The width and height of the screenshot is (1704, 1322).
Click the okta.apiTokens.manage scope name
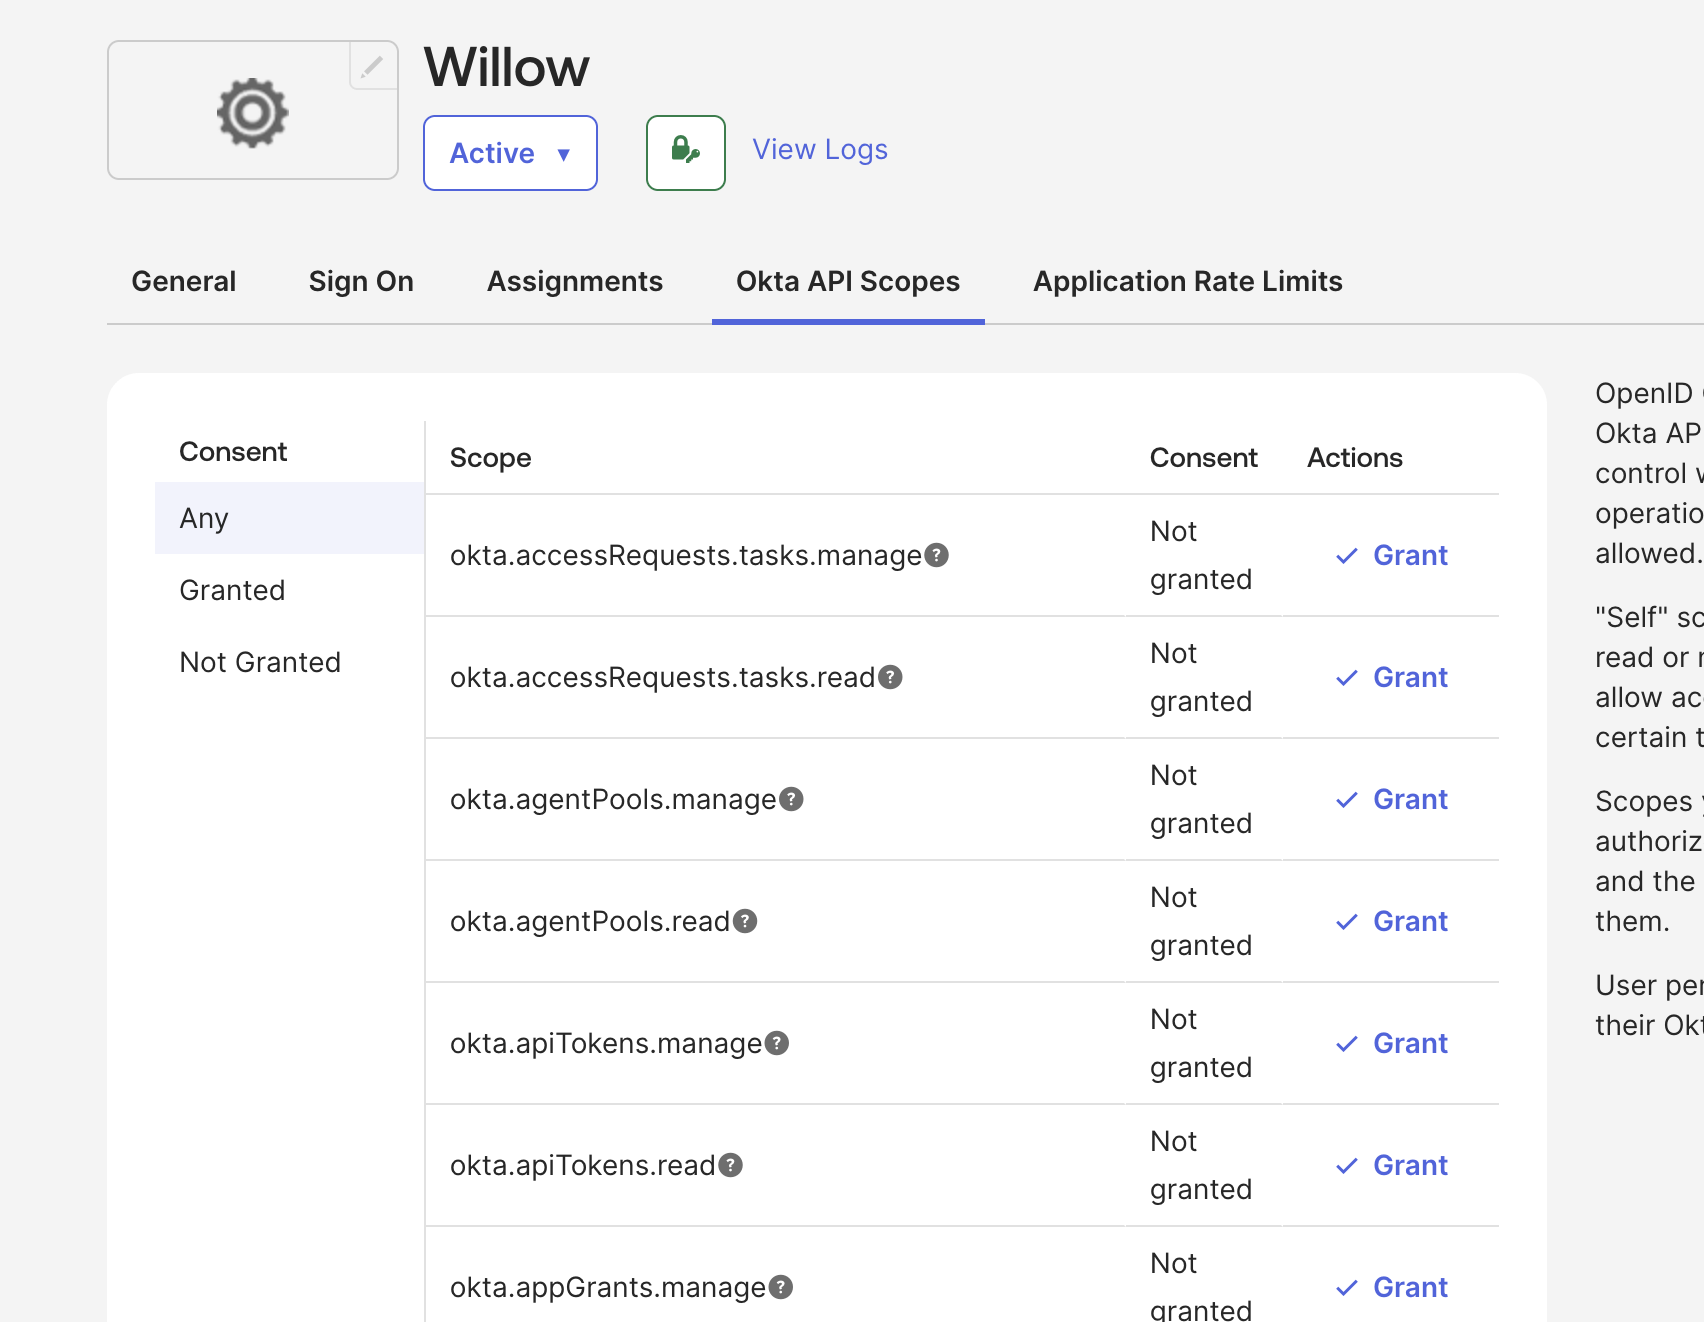tap(606, 1043)
